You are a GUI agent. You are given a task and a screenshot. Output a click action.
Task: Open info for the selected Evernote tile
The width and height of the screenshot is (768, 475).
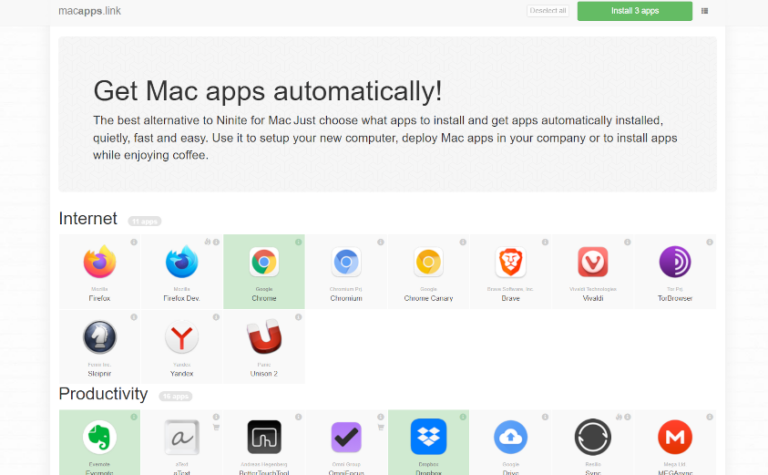(x=134, y=417)
